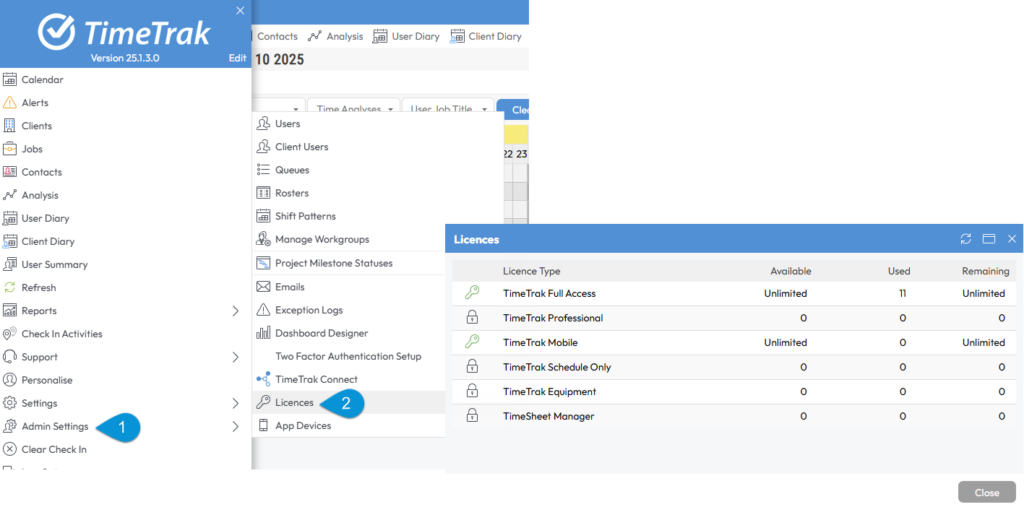Screen dimensions: 1024x507
Task: Select Licences key icon in submenu
Action: (x=263, y=402)
